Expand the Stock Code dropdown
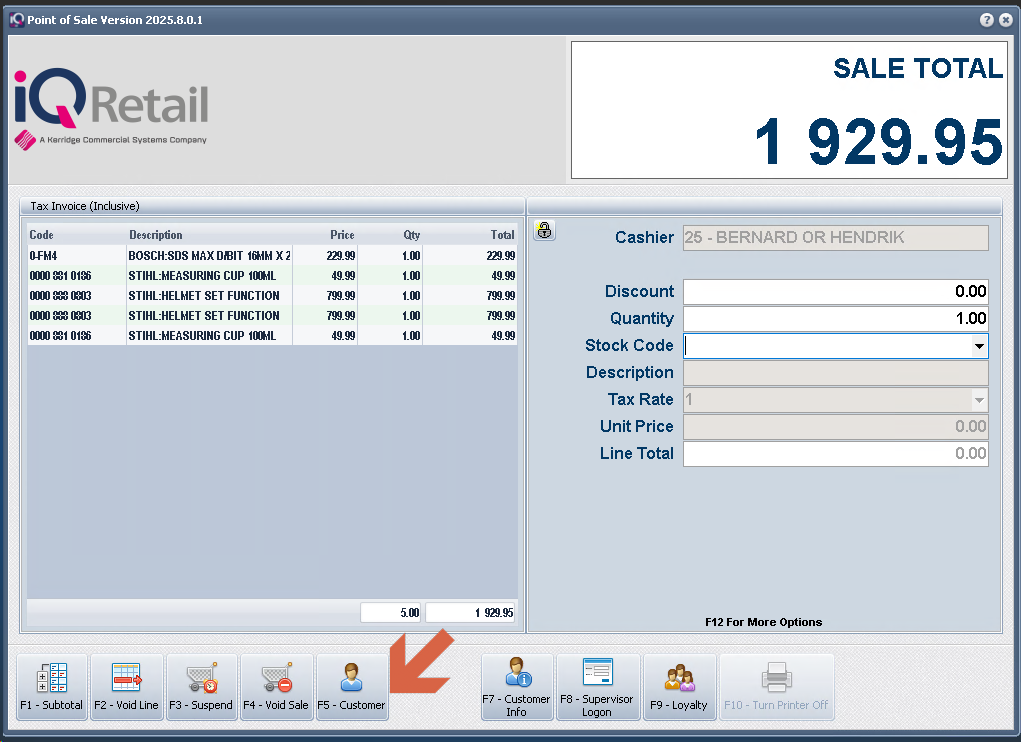 coord(978,346)
